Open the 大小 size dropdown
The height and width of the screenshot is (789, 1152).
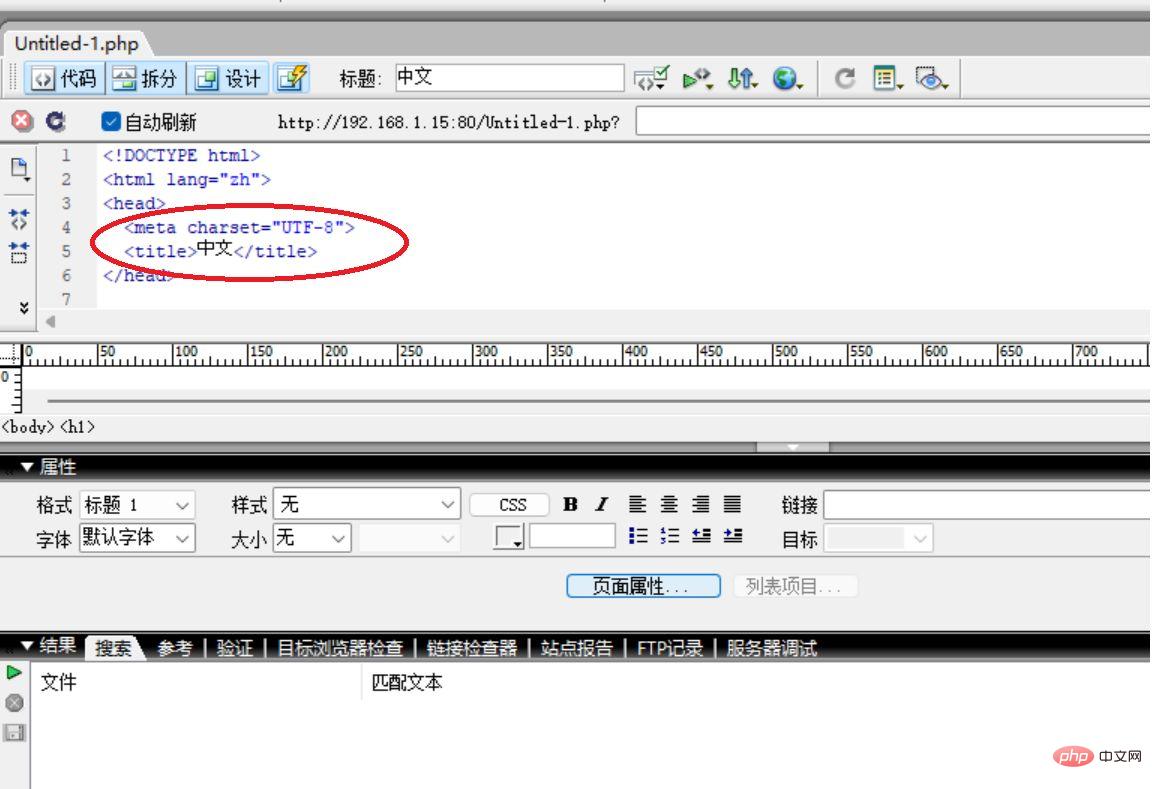312,538
